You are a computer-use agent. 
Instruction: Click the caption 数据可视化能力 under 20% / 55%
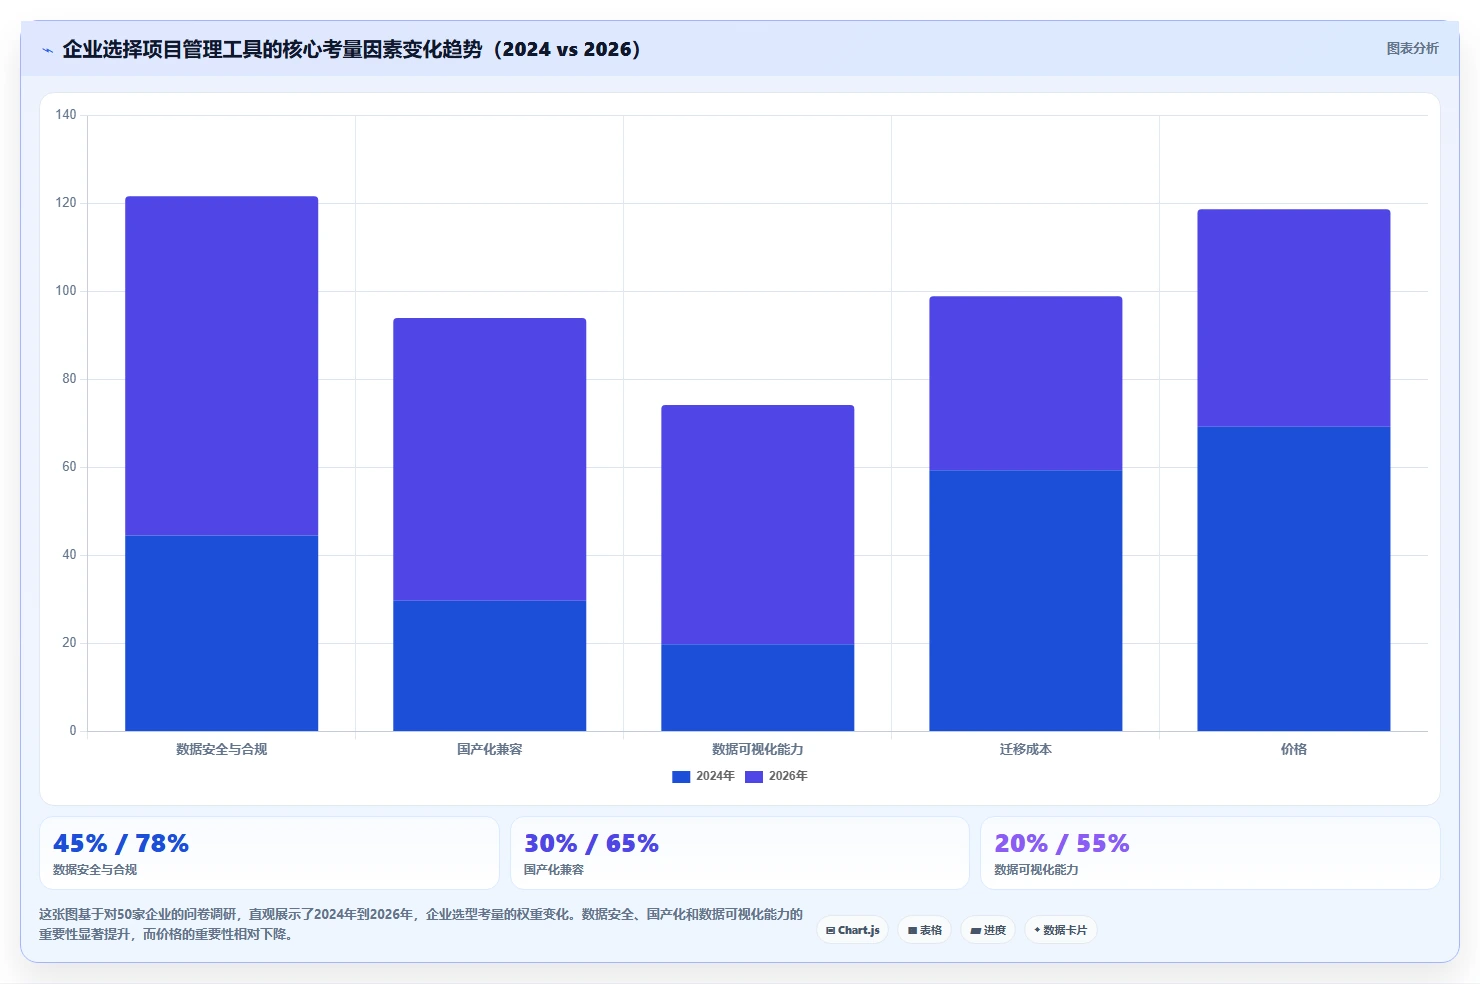point(1036,870)
